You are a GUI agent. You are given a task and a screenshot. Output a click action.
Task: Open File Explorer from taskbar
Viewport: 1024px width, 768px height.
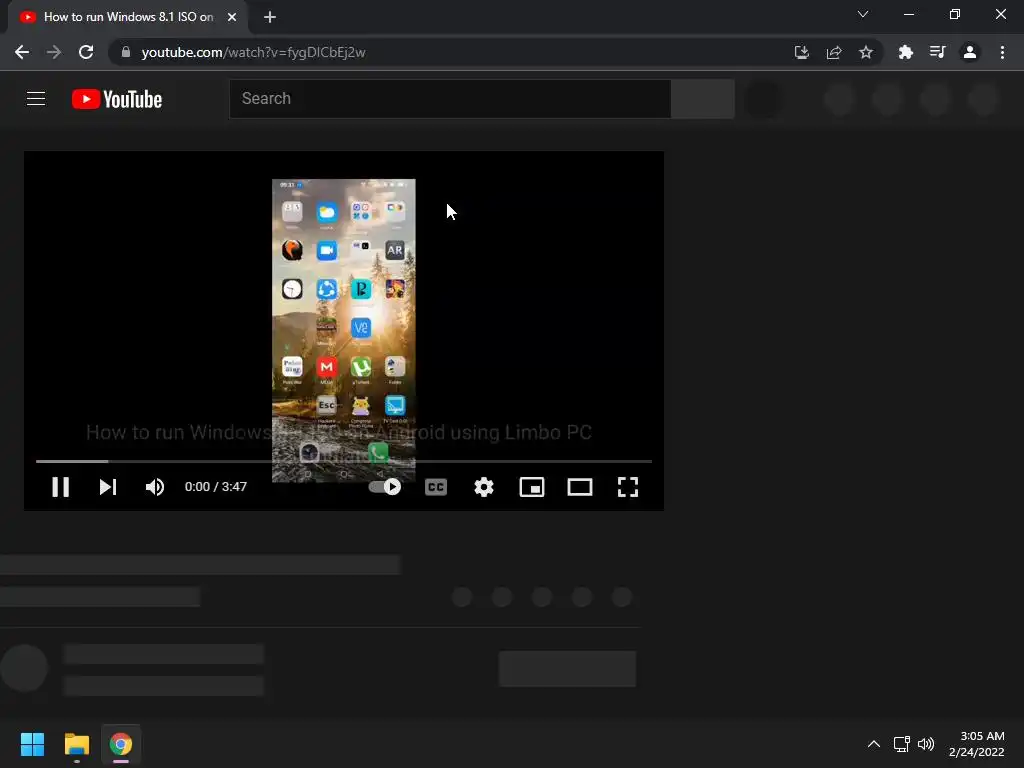(x=76, y=744)
